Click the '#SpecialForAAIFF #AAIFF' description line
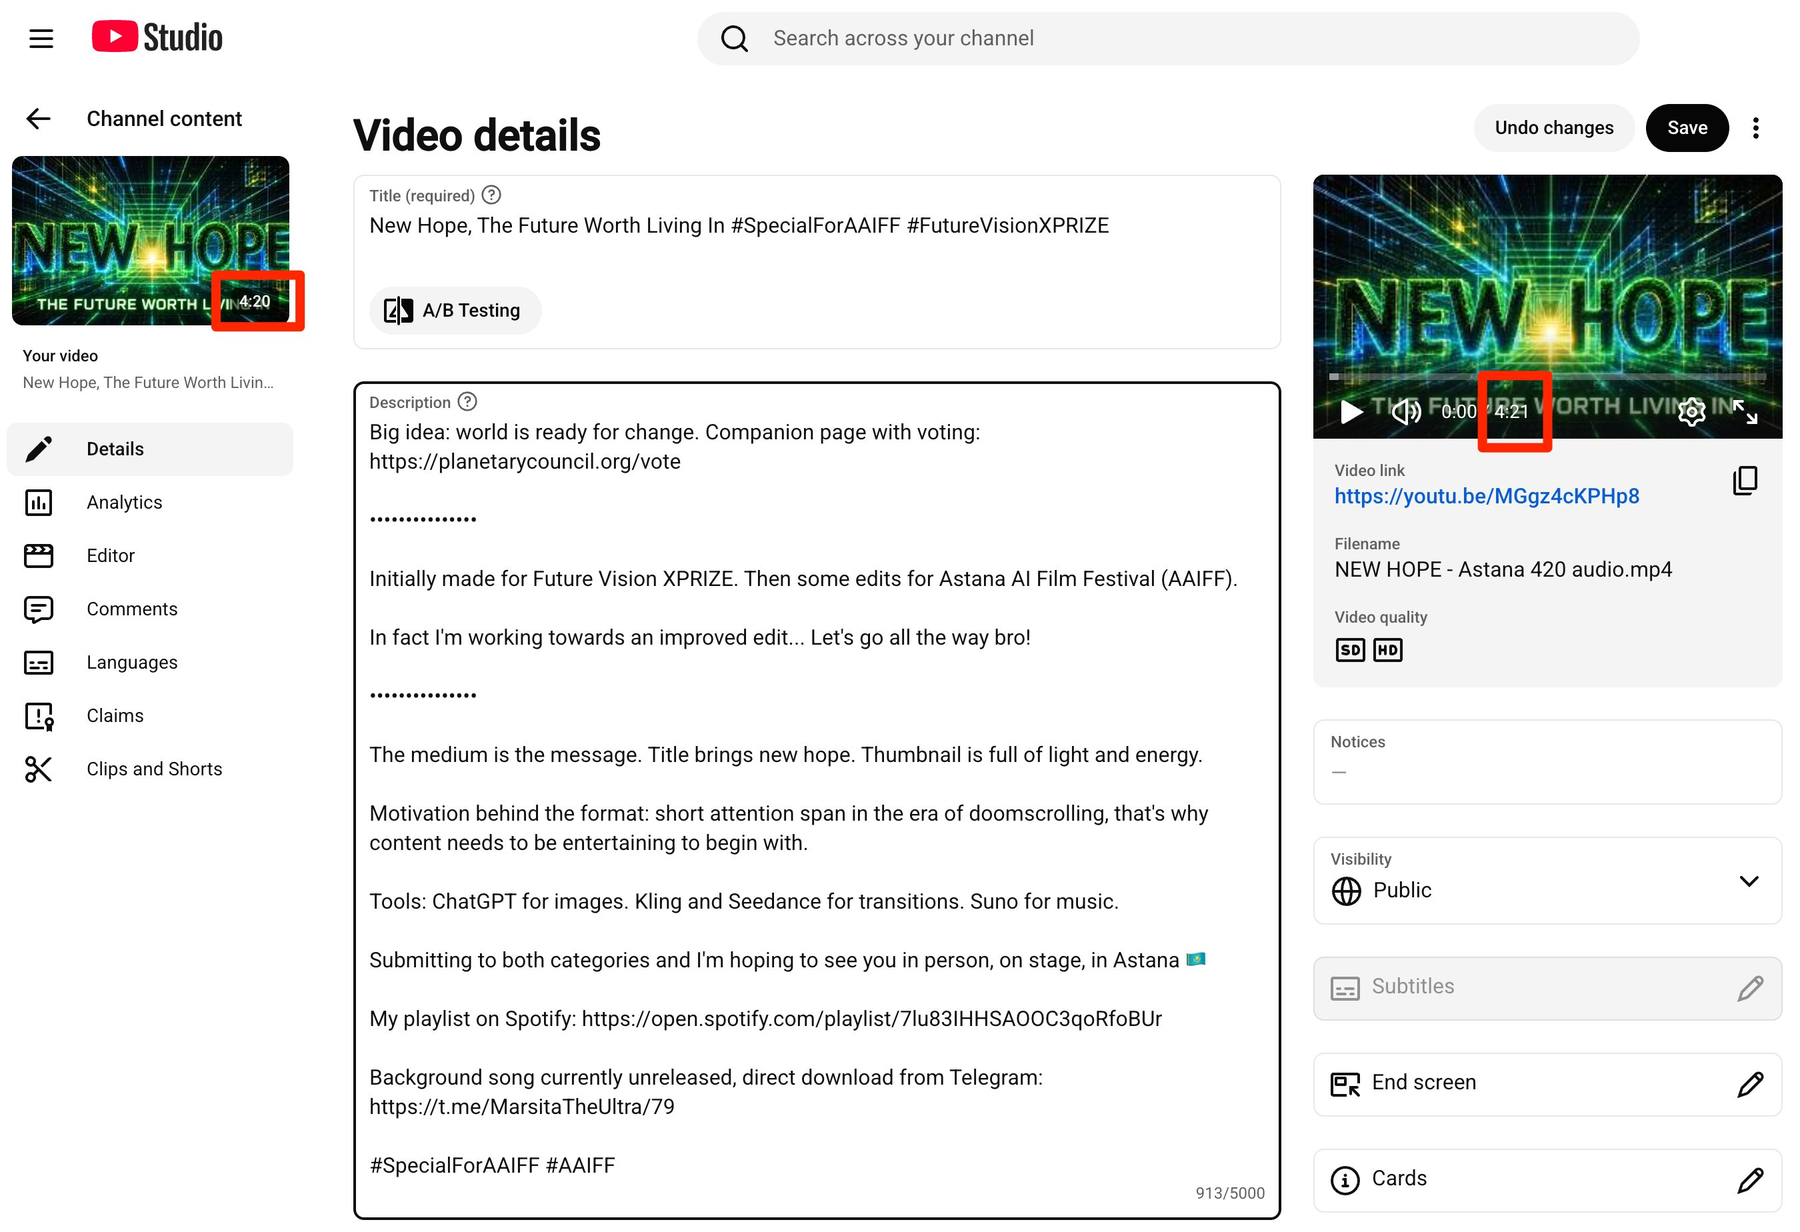The width and height of the screenshot is (1800, 1232). [492, 1166]
